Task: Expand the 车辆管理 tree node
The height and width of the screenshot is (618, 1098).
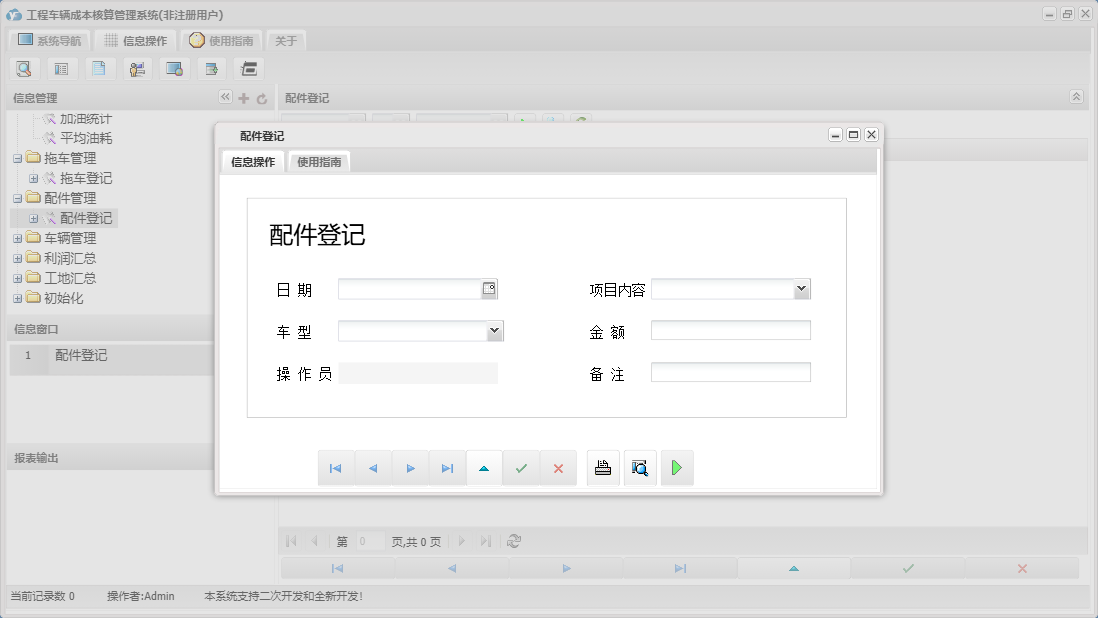Action: click(17, 238)
